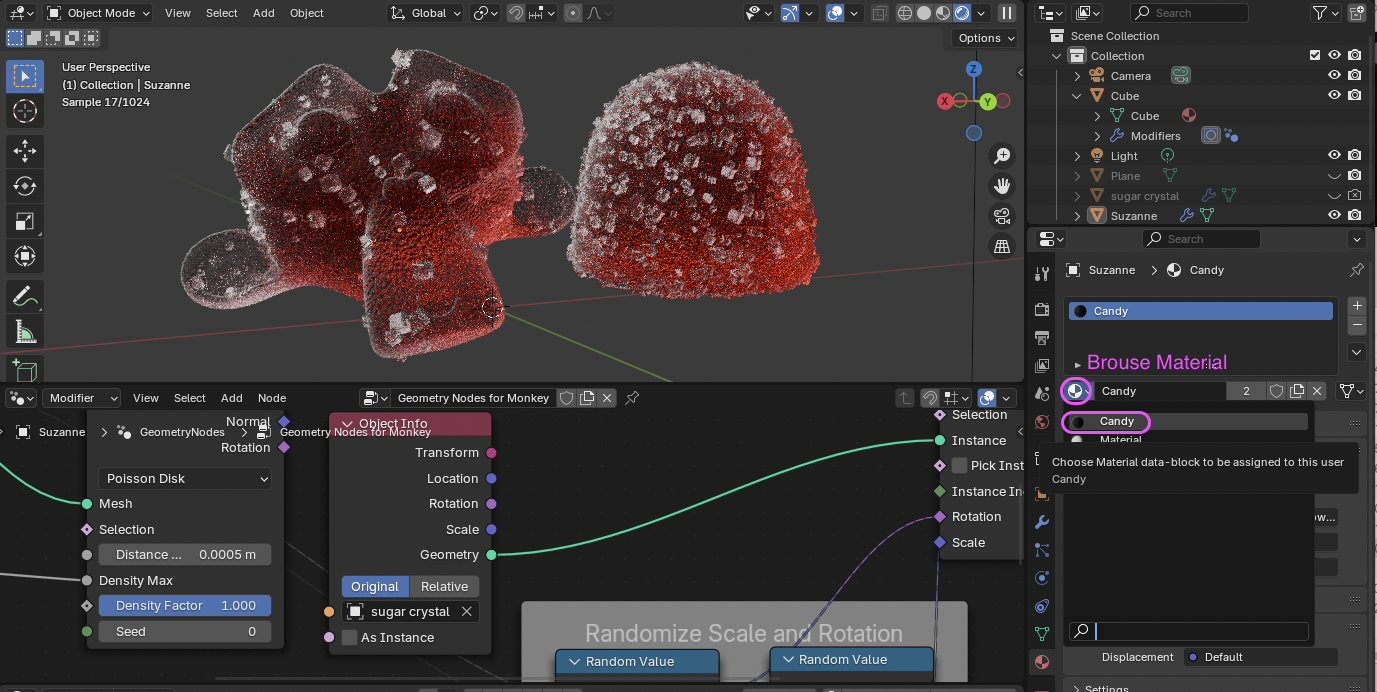Select the Add Cube tool
1377x692 pixels.
[25, 369]
